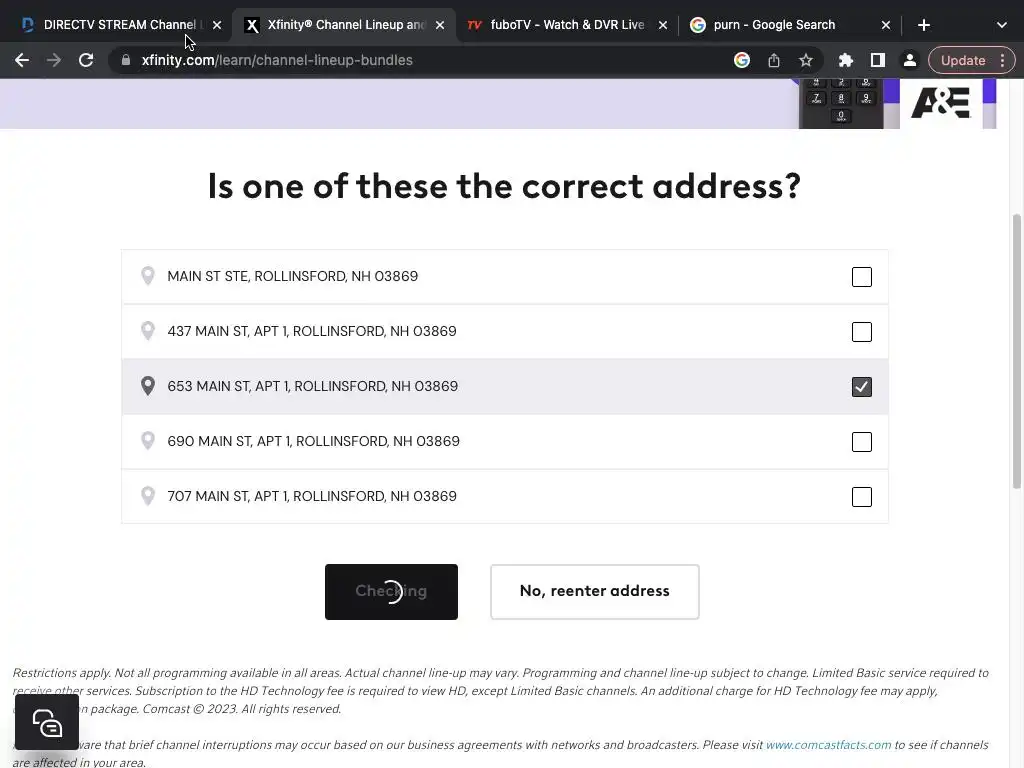Tick the MAIN ST STE checkbox

point(861,277)
